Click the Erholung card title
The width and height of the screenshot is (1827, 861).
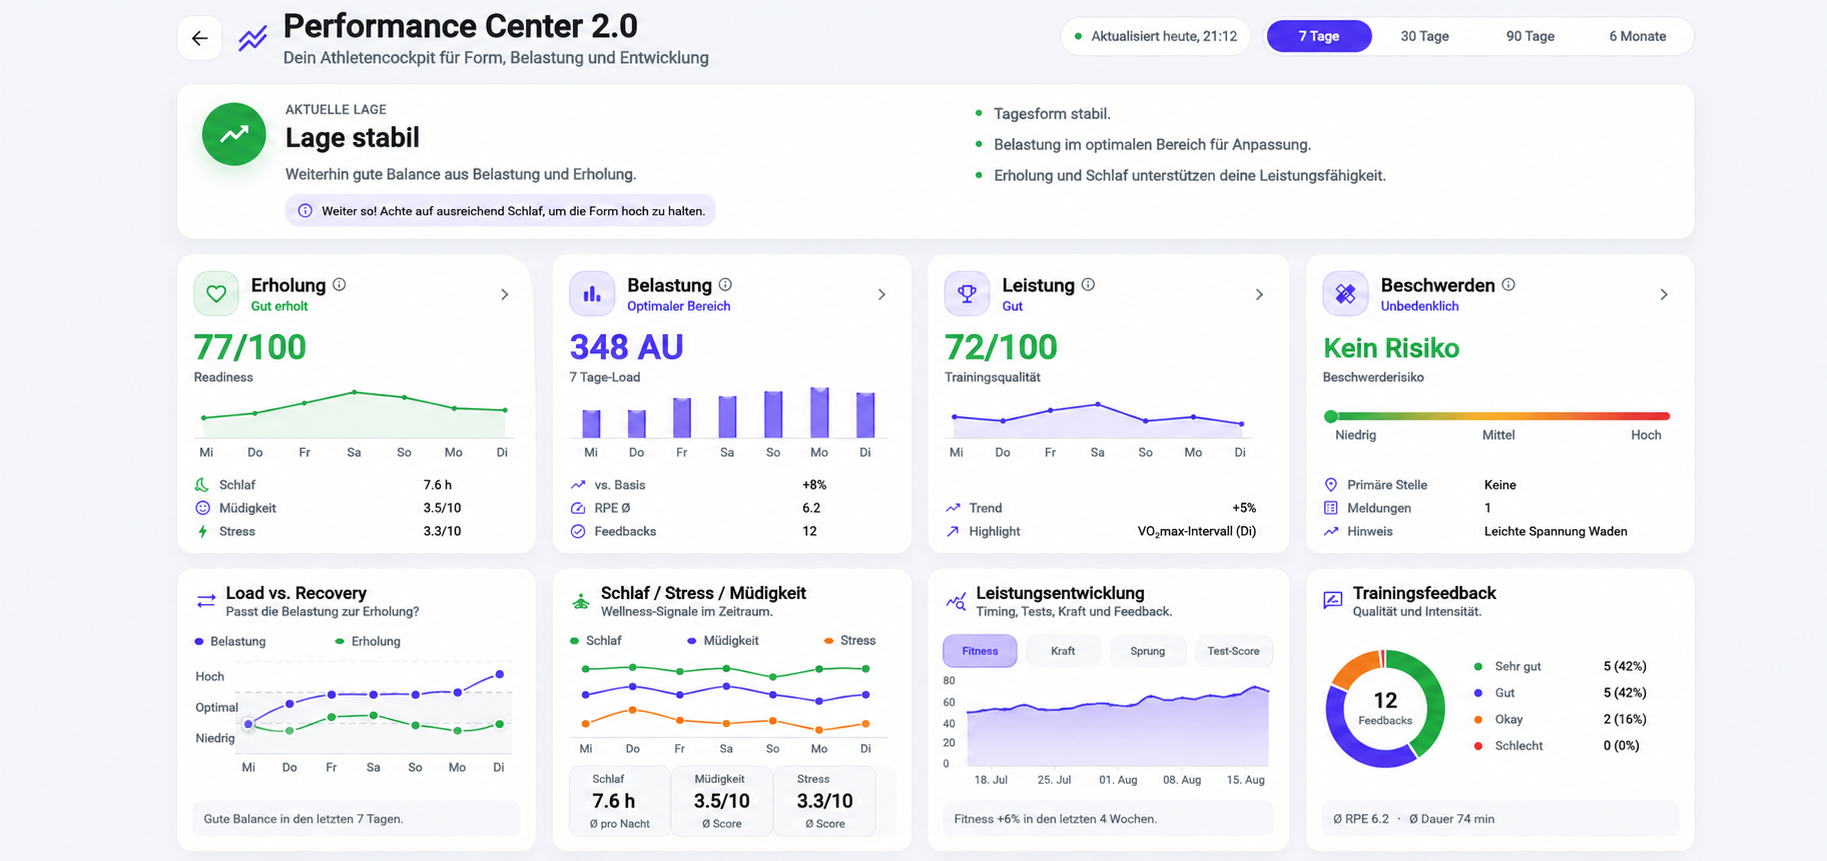click(x=288, y=285)
